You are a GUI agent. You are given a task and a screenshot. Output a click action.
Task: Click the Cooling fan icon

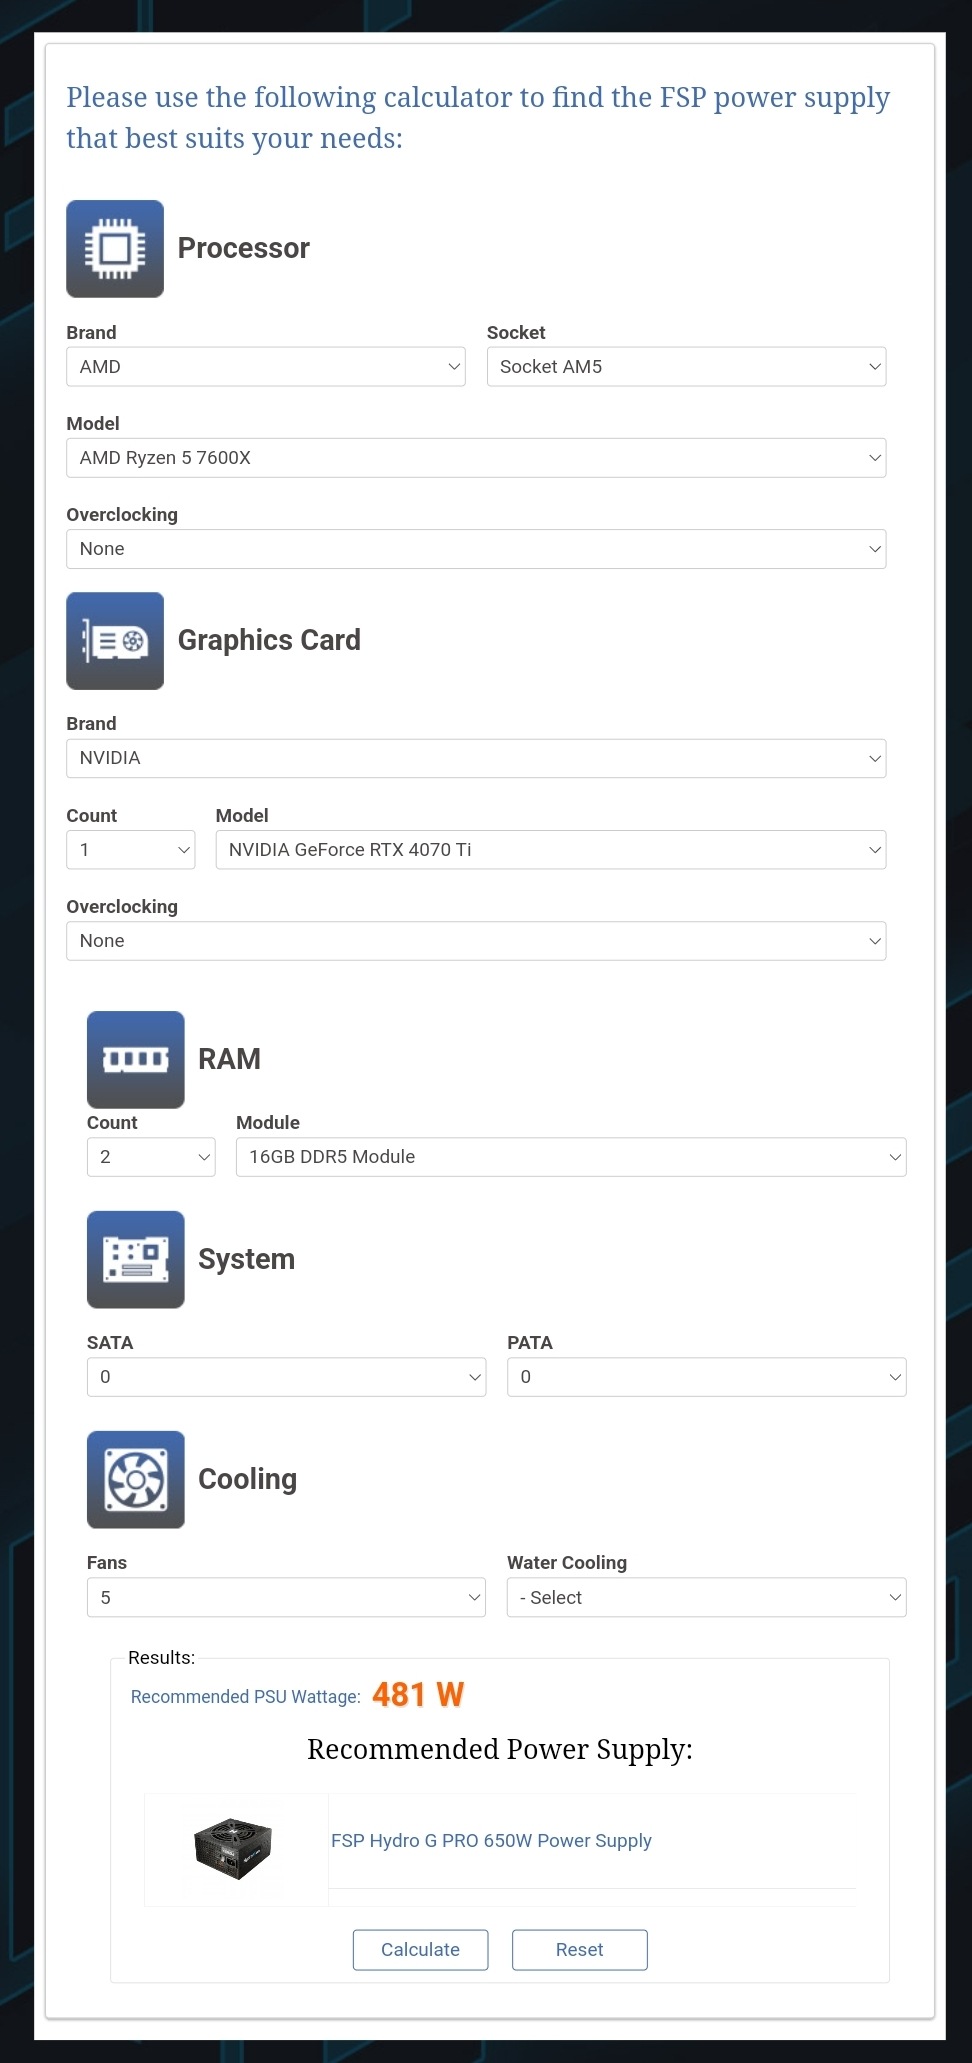[136, 1480]
